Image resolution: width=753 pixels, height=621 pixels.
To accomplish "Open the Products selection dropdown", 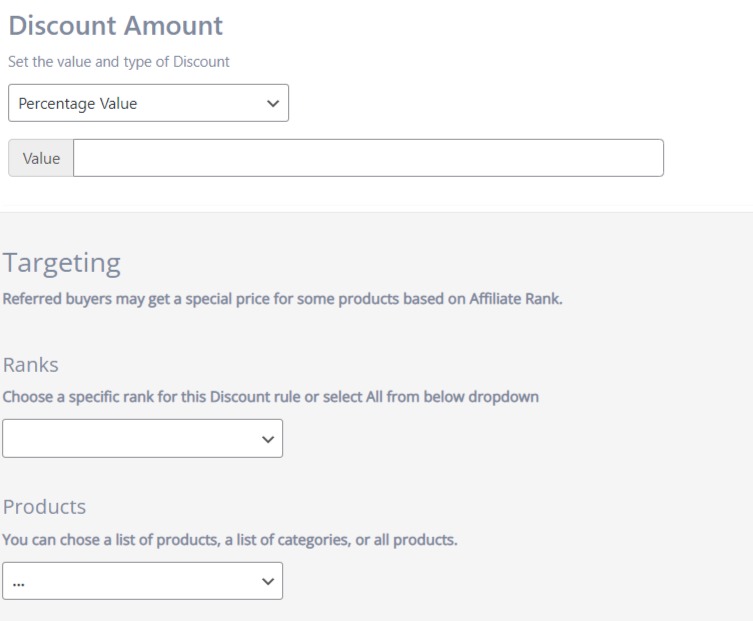I will tap(142, 581).
